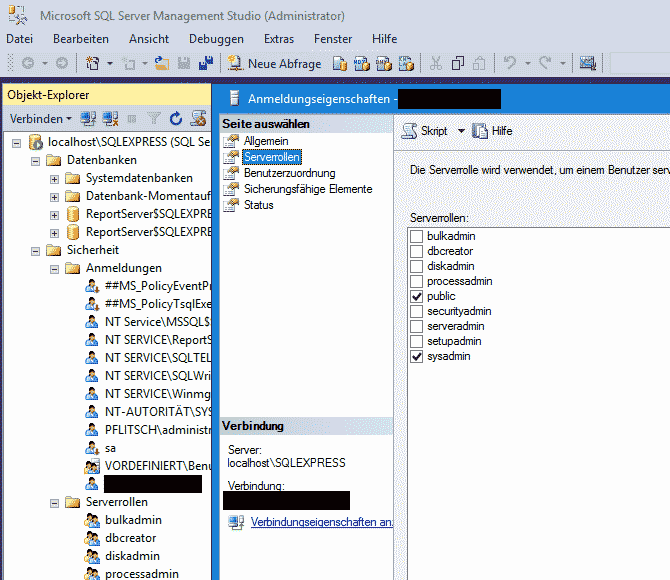Click the Database Engine Query icon
This screenshot has height=580, width=670.
[x=340, y=64]
